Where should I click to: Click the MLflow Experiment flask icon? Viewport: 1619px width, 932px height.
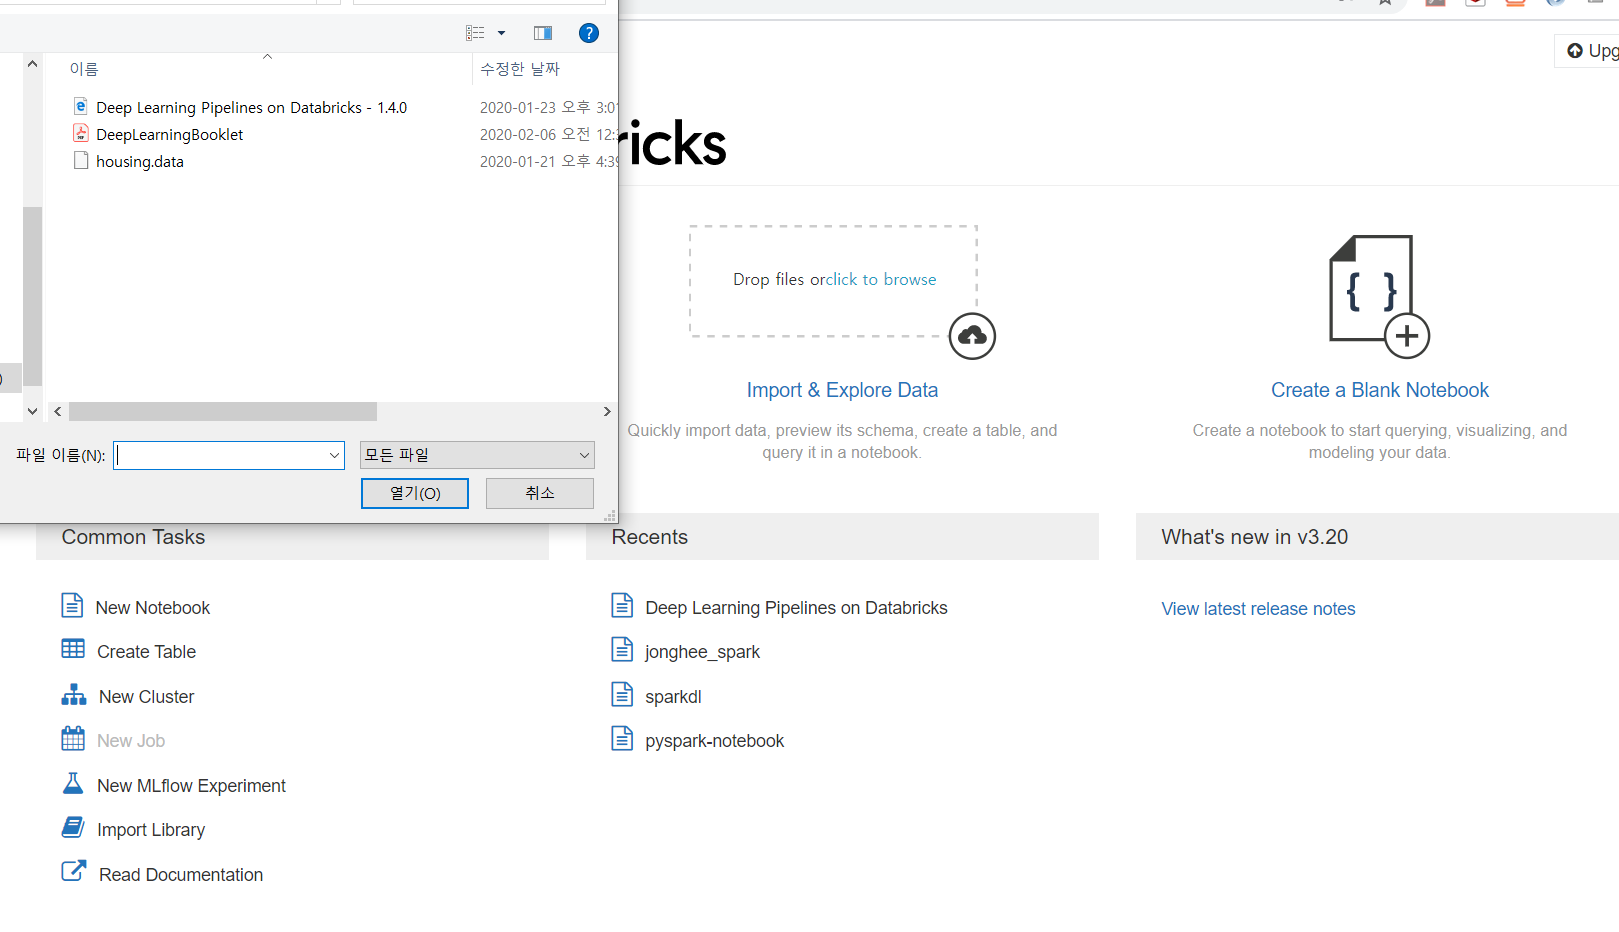73,783
